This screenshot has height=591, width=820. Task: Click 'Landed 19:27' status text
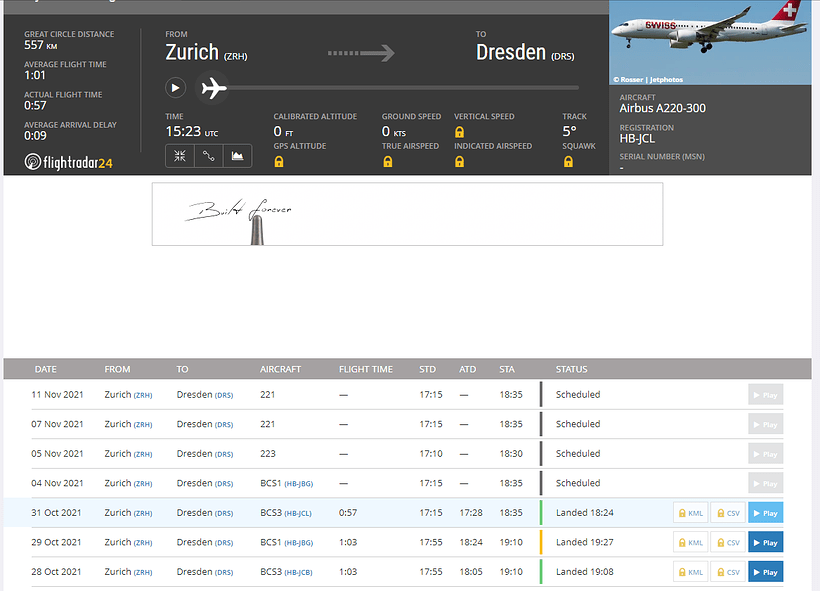(585, 542)
